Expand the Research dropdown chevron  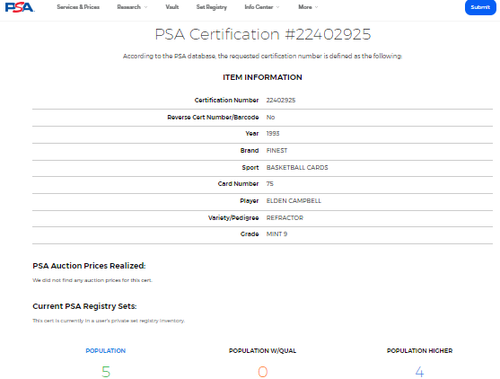coord(146,7)
